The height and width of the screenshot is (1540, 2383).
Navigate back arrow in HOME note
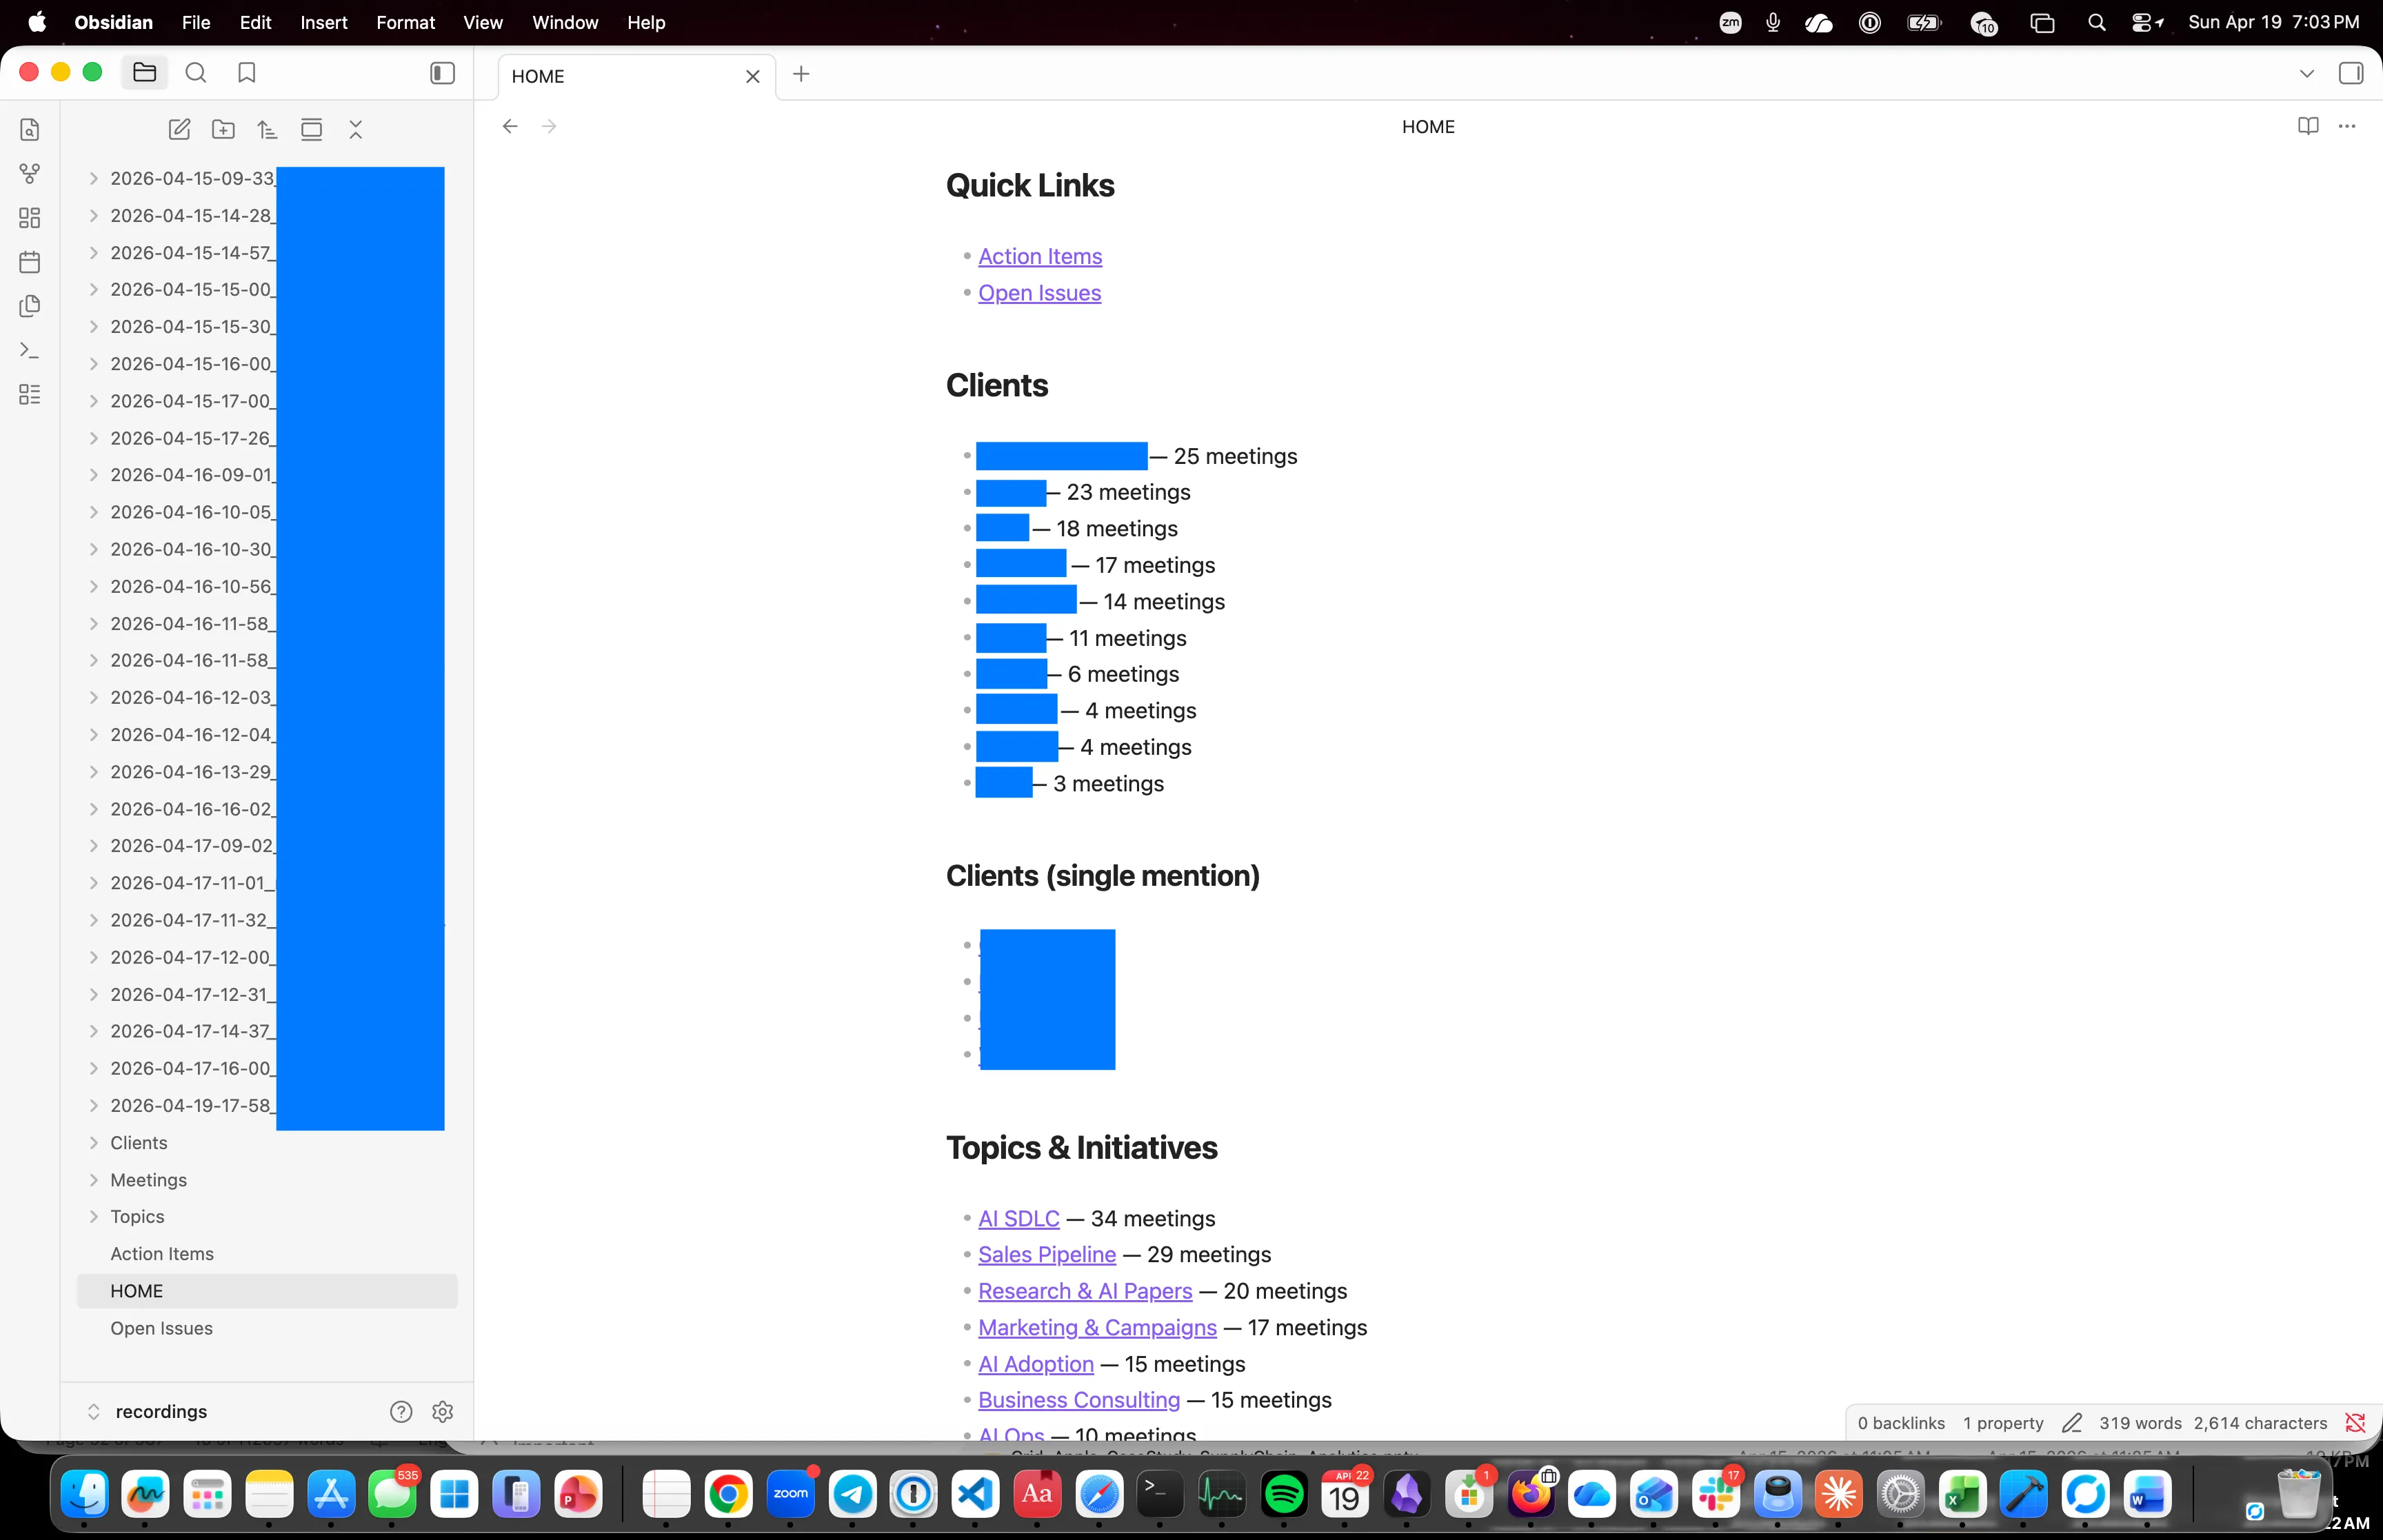510,126
